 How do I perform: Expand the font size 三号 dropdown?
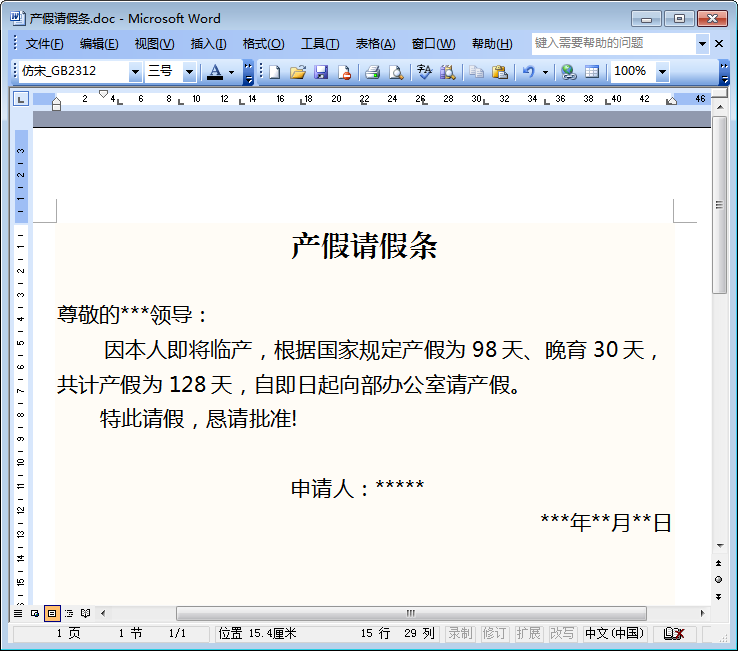(x=189, y=72)
